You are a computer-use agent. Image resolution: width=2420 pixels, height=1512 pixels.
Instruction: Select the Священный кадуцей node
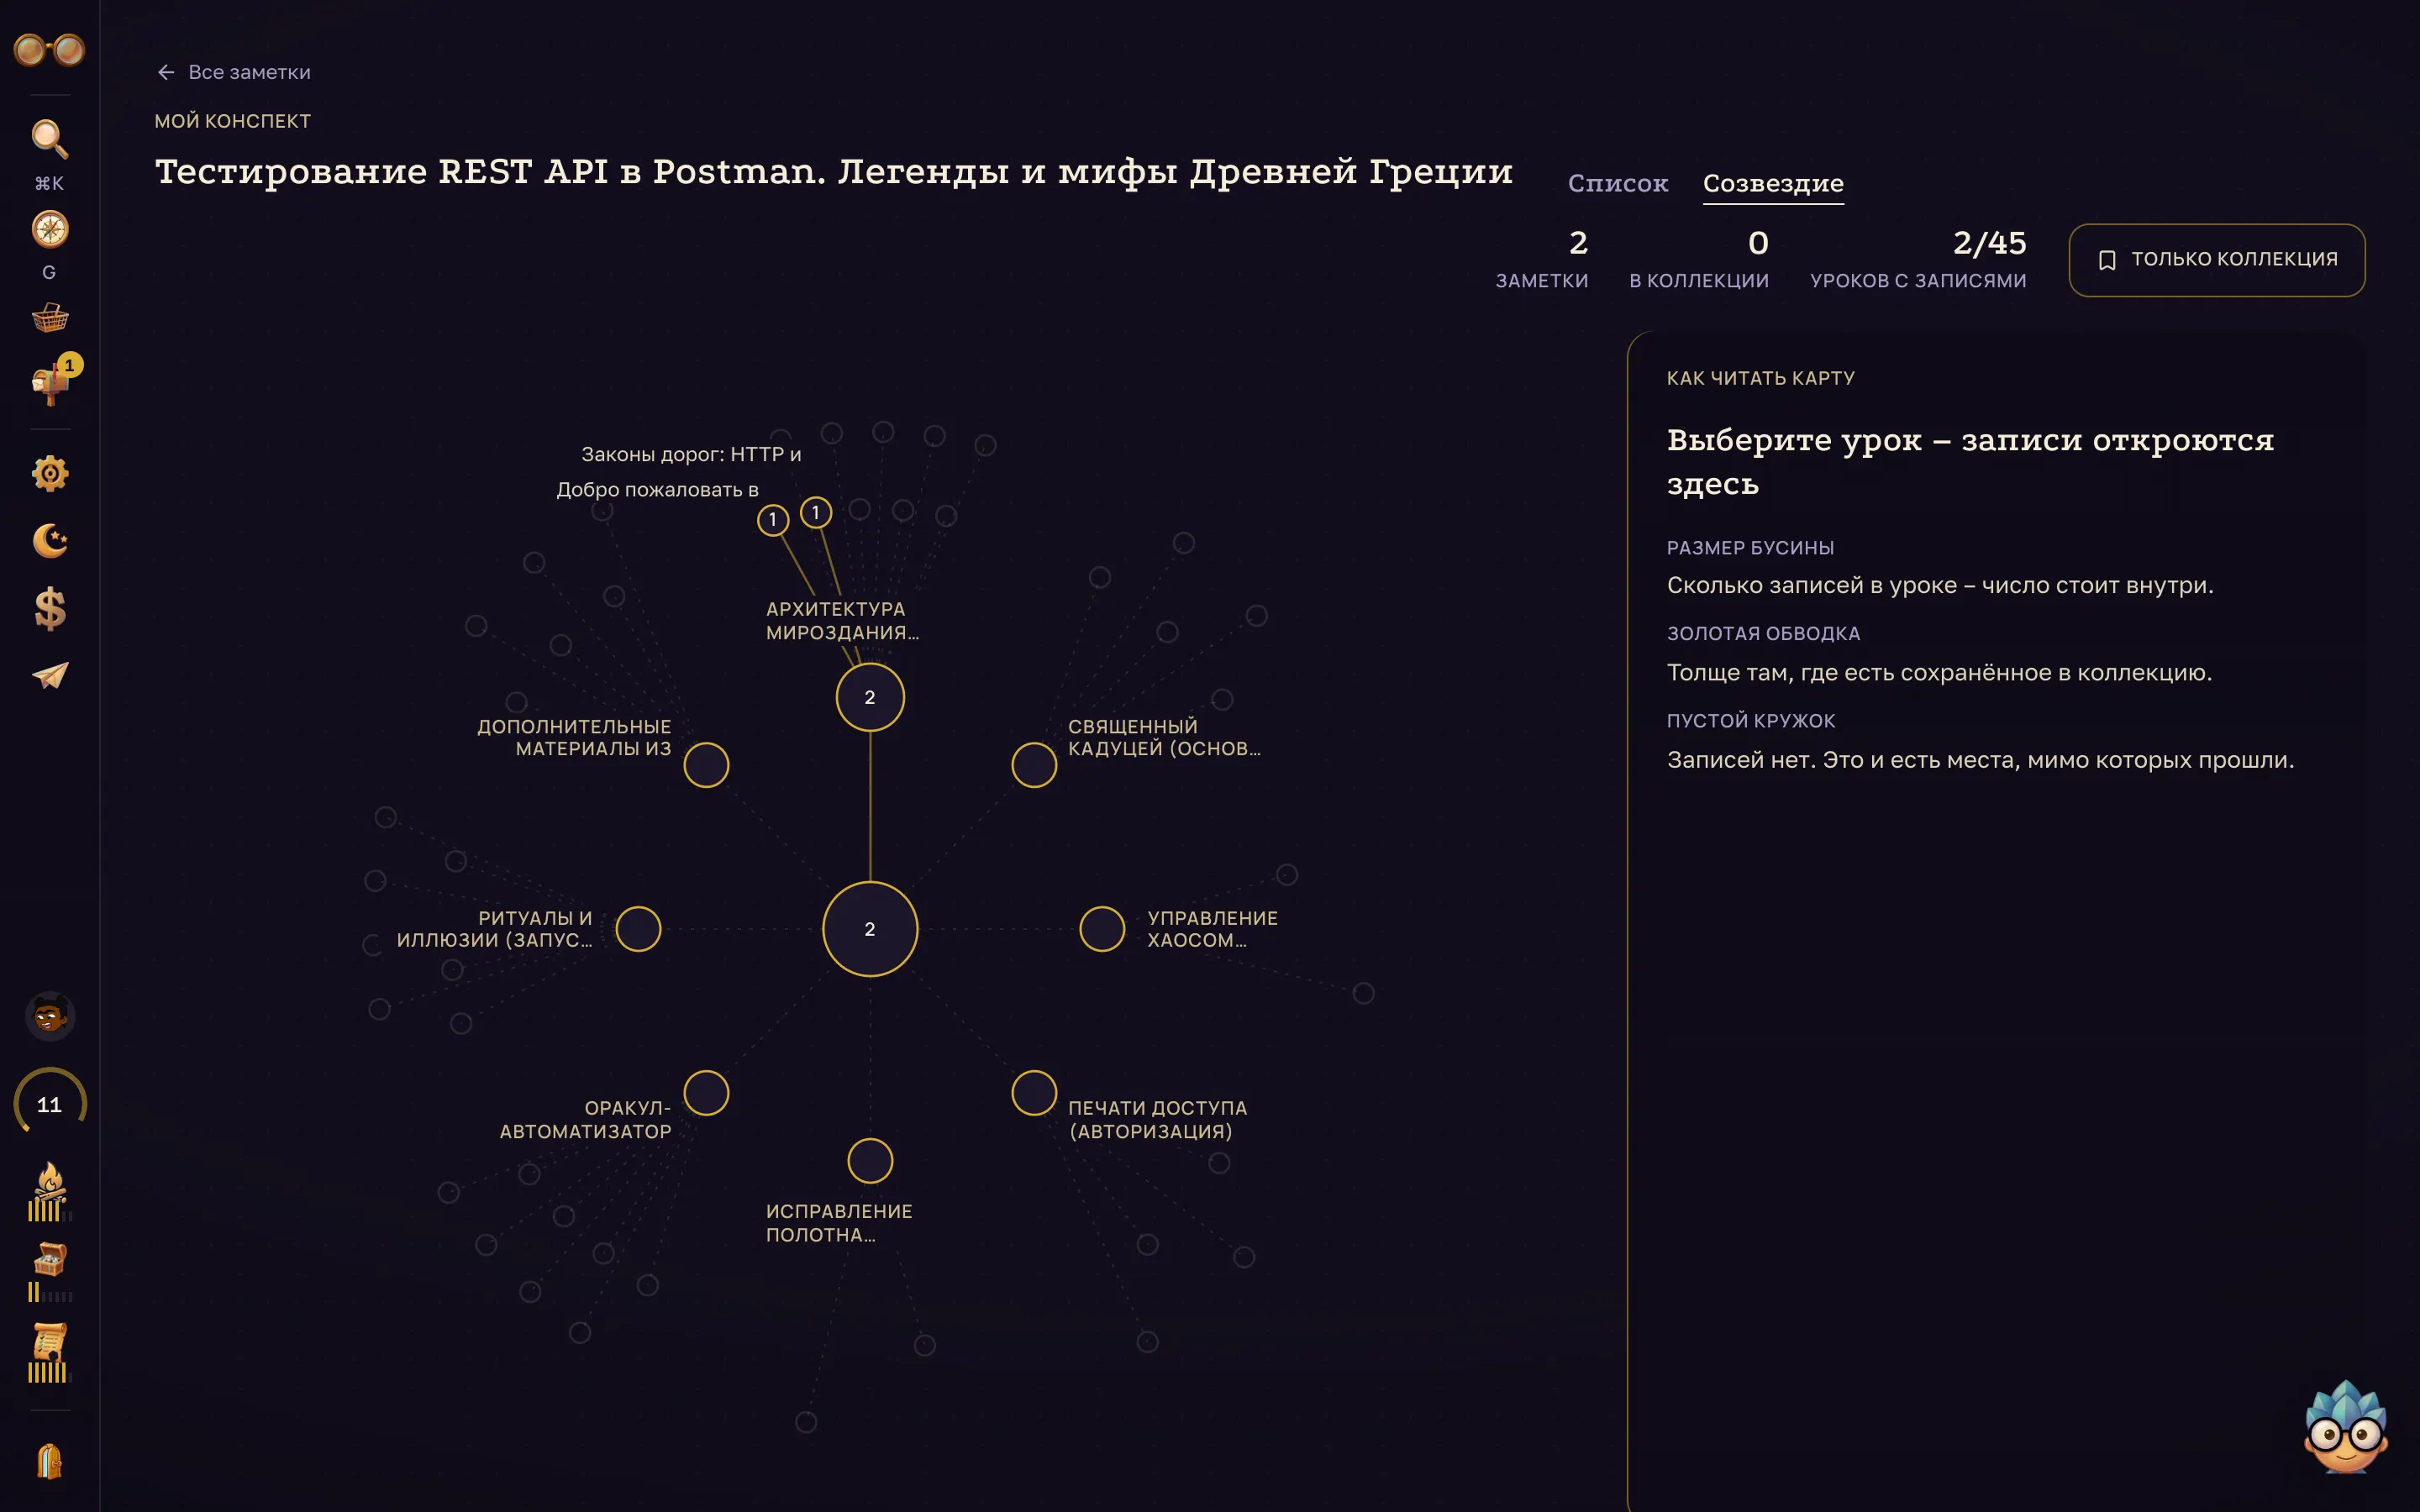click(x=1034, y=765)
